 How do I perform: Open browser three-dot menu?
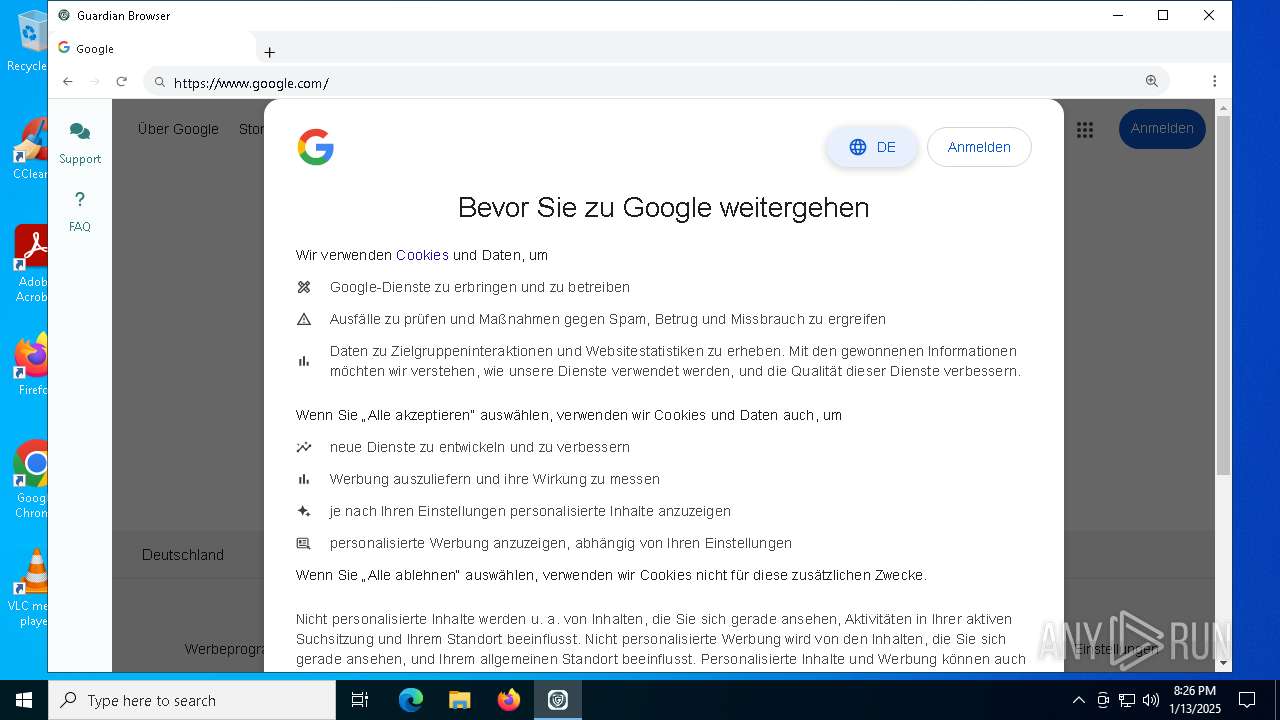[1215, 82]
